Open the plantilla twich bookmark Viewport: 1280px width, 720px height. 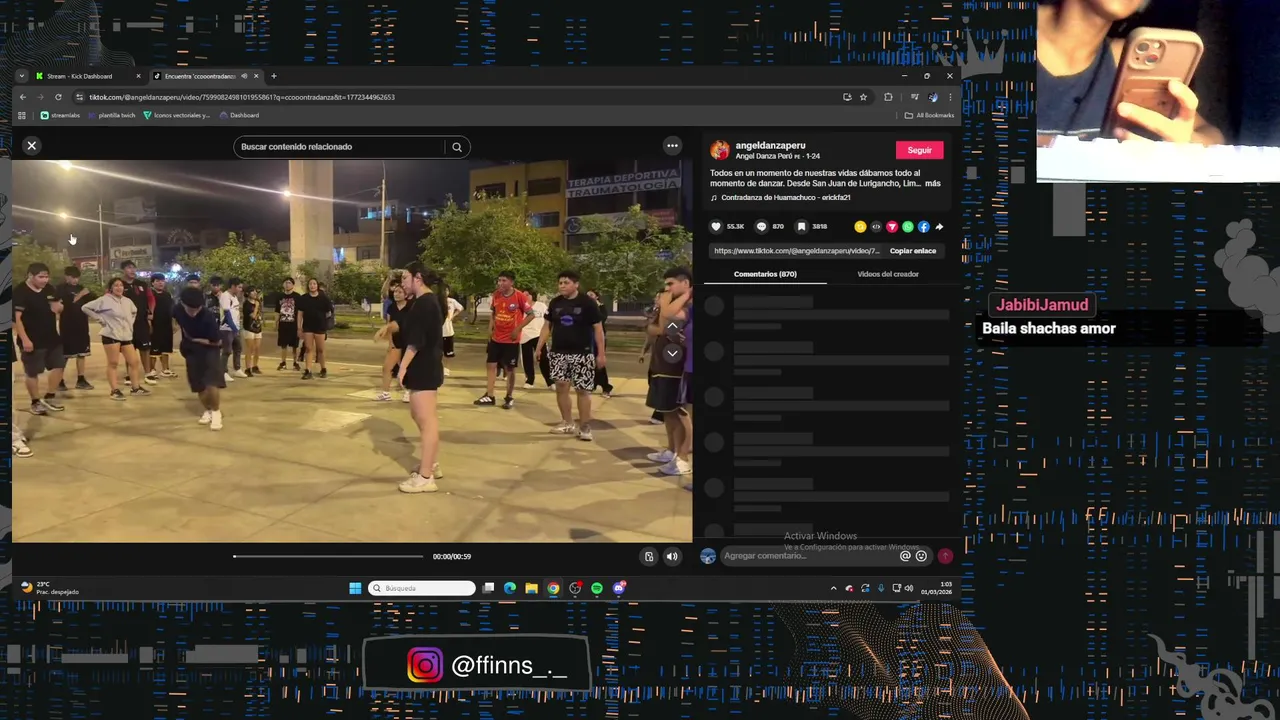pyautogui.click(x=112, y=115)
